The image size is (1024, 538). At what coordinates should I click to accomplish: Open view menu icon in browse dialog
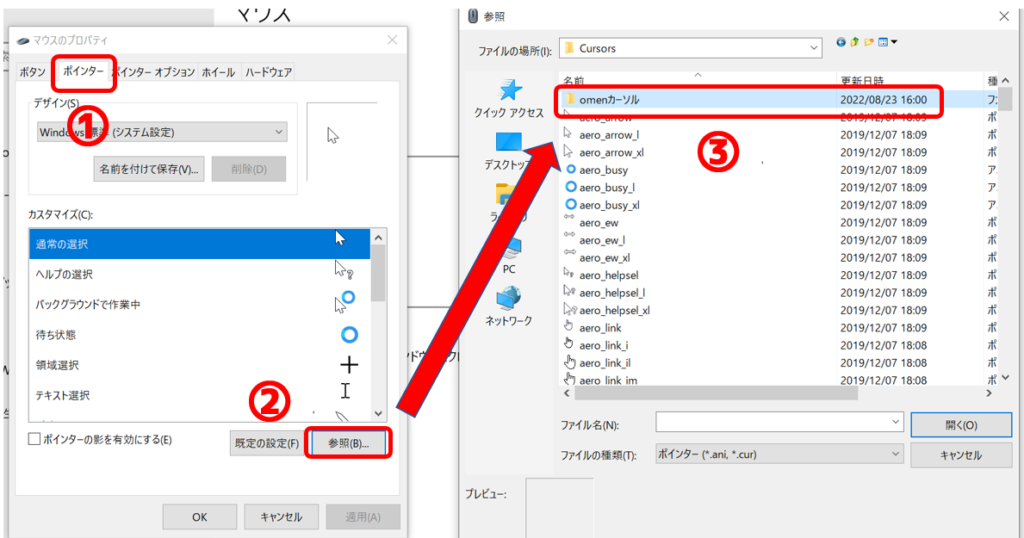point(888,42)
